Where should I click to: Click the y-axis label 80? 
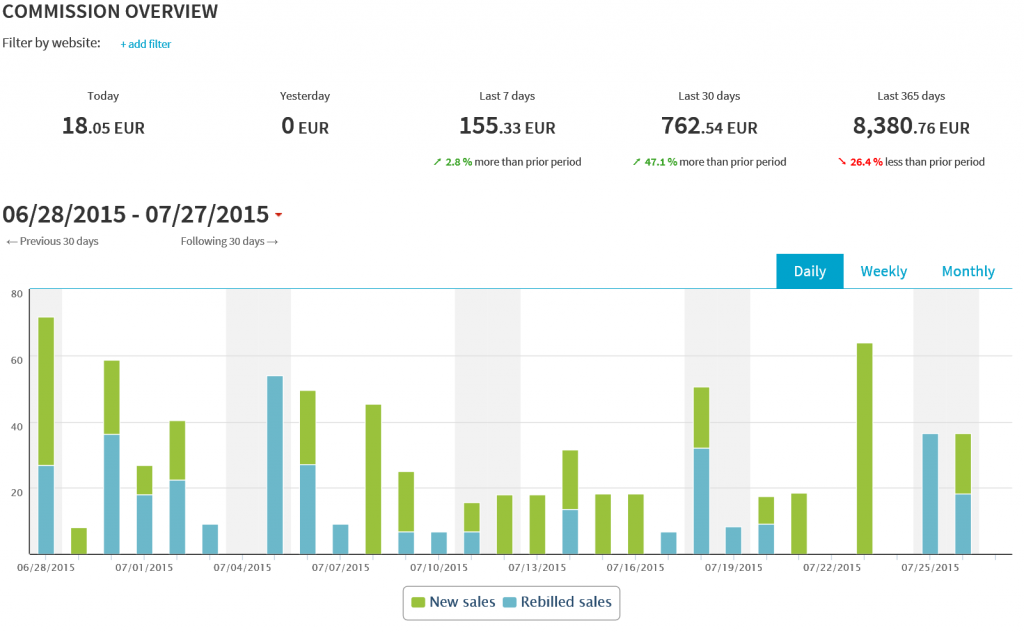(x=17, y=294)
